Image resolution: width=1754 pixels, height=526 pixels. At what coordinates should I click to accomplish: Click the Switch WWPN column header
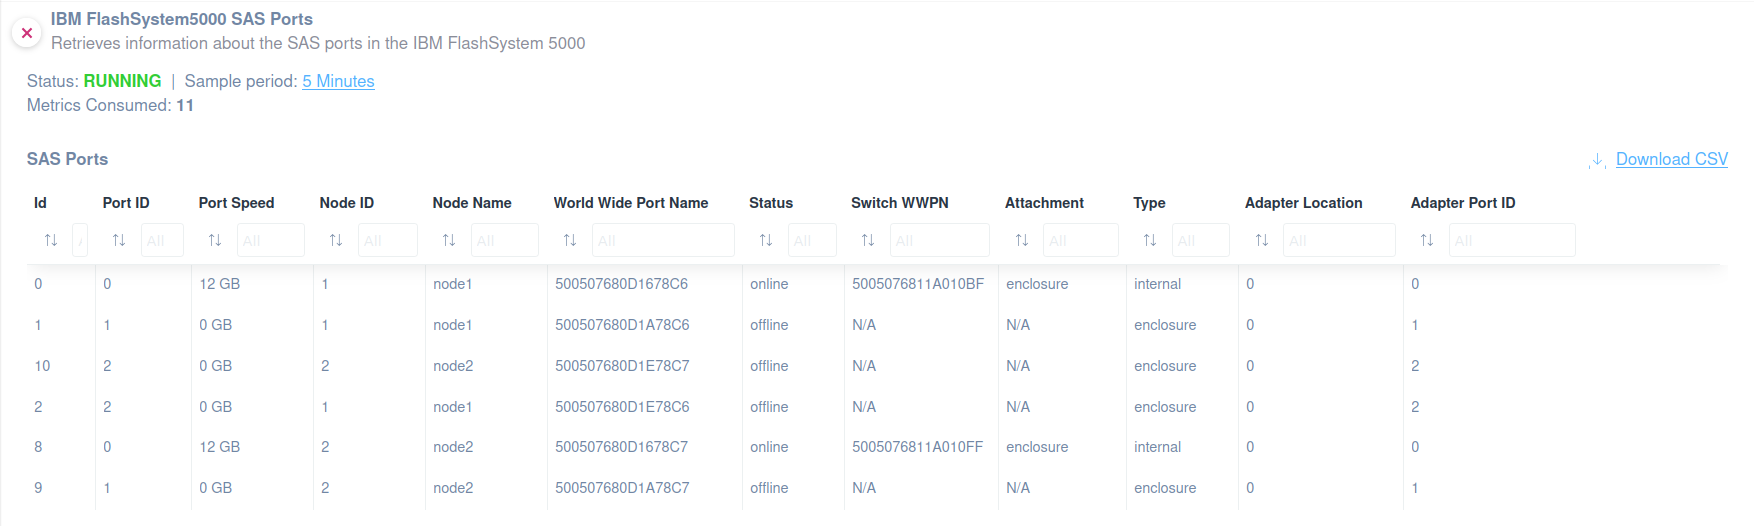(900, 203)
